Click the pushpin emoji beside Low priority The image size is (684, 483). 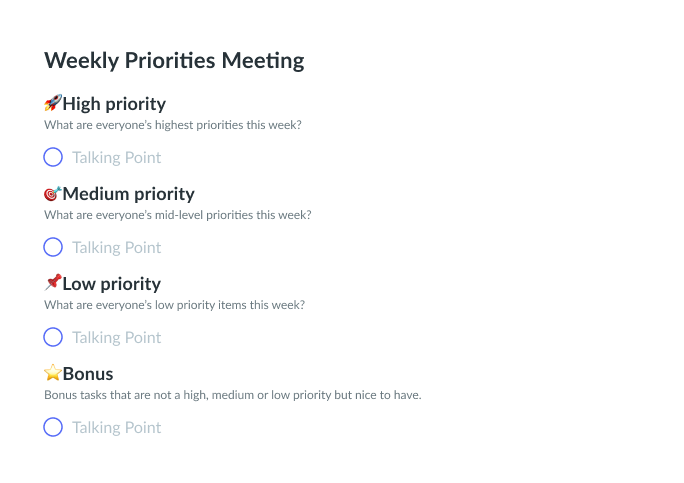pyautogui.click(x=53, y=283)
